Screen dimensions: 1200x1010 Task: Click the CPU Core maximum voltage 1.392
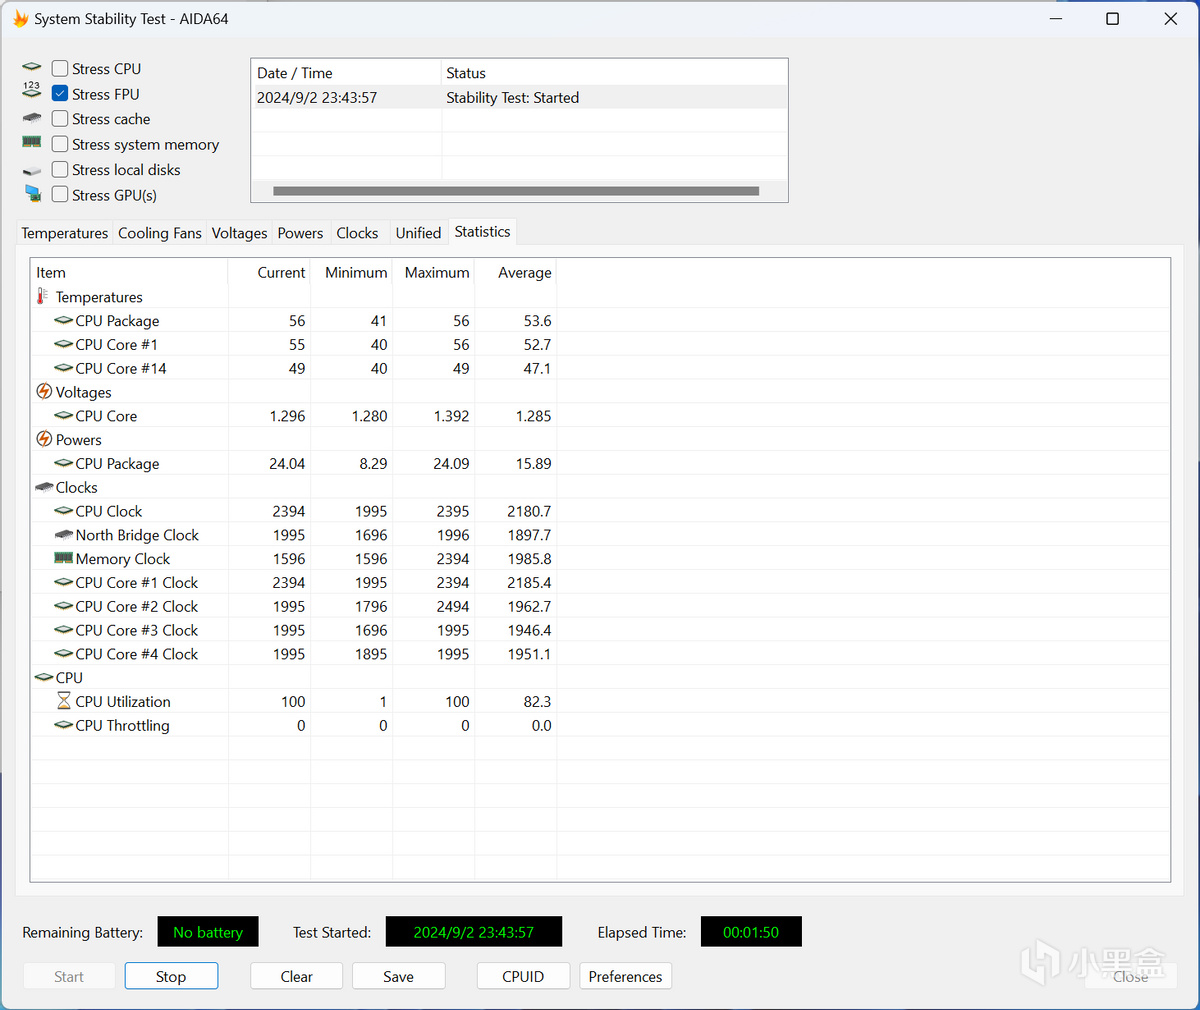(451, 415)
